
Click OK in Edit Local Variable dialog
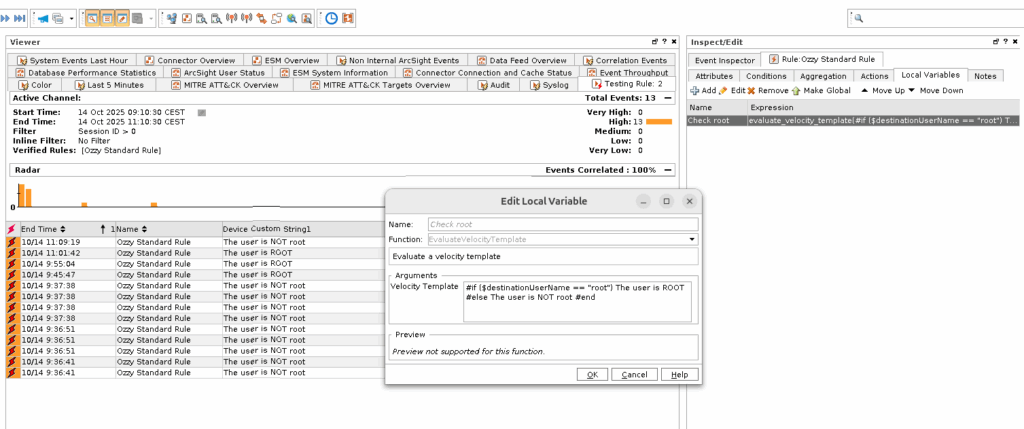tap(593, 374)
